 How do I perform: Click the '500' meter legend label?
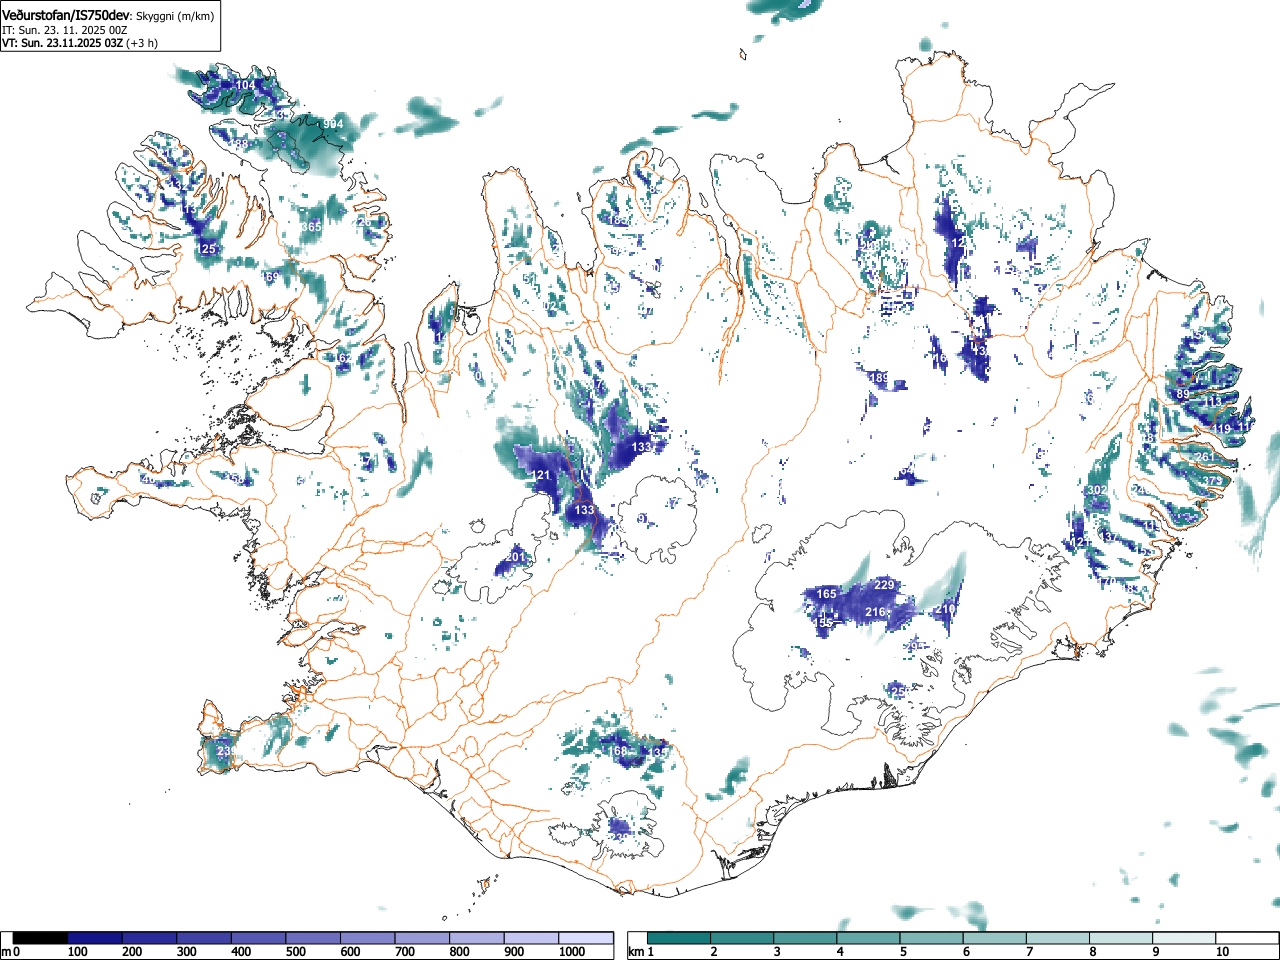click(295, 952)
